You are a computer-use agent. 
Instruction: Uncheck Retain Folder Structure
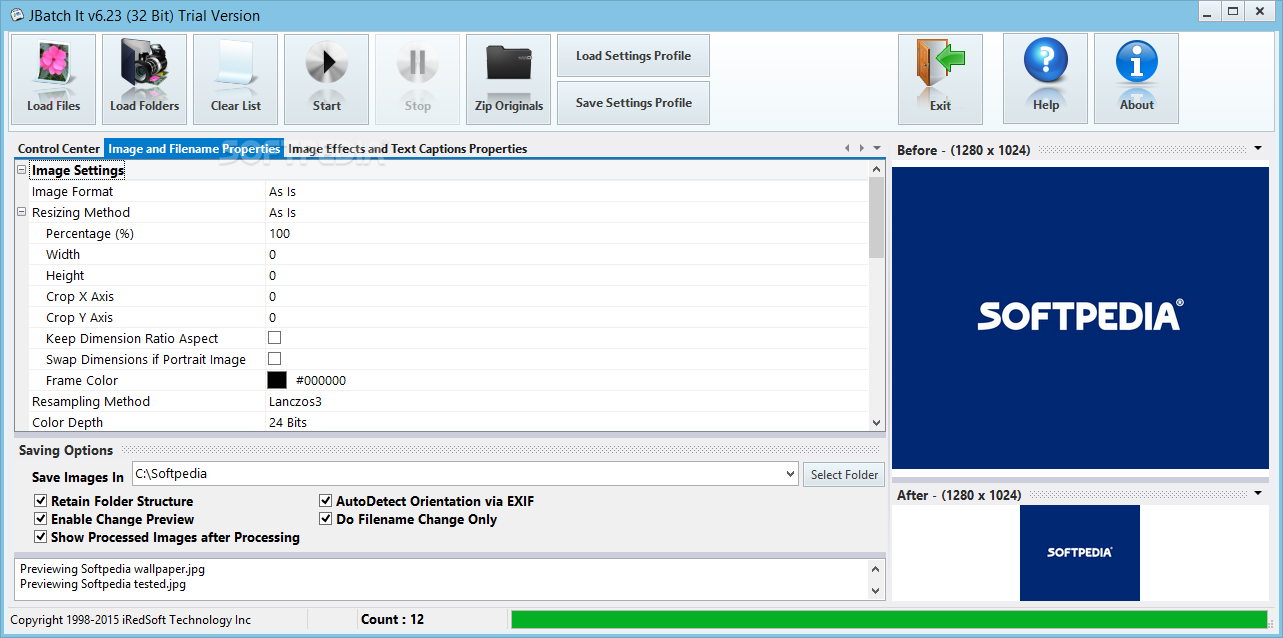(x=41, y=501)
